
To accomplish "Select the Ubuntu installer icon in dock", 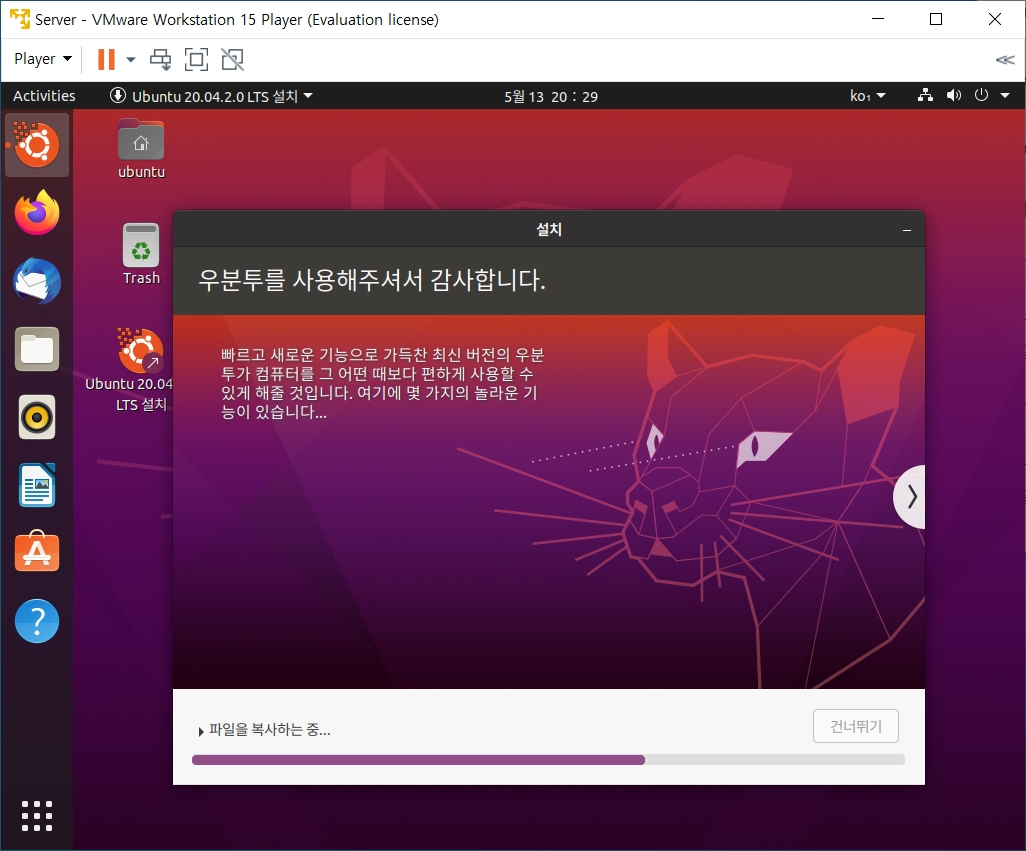I will [37, 145].
